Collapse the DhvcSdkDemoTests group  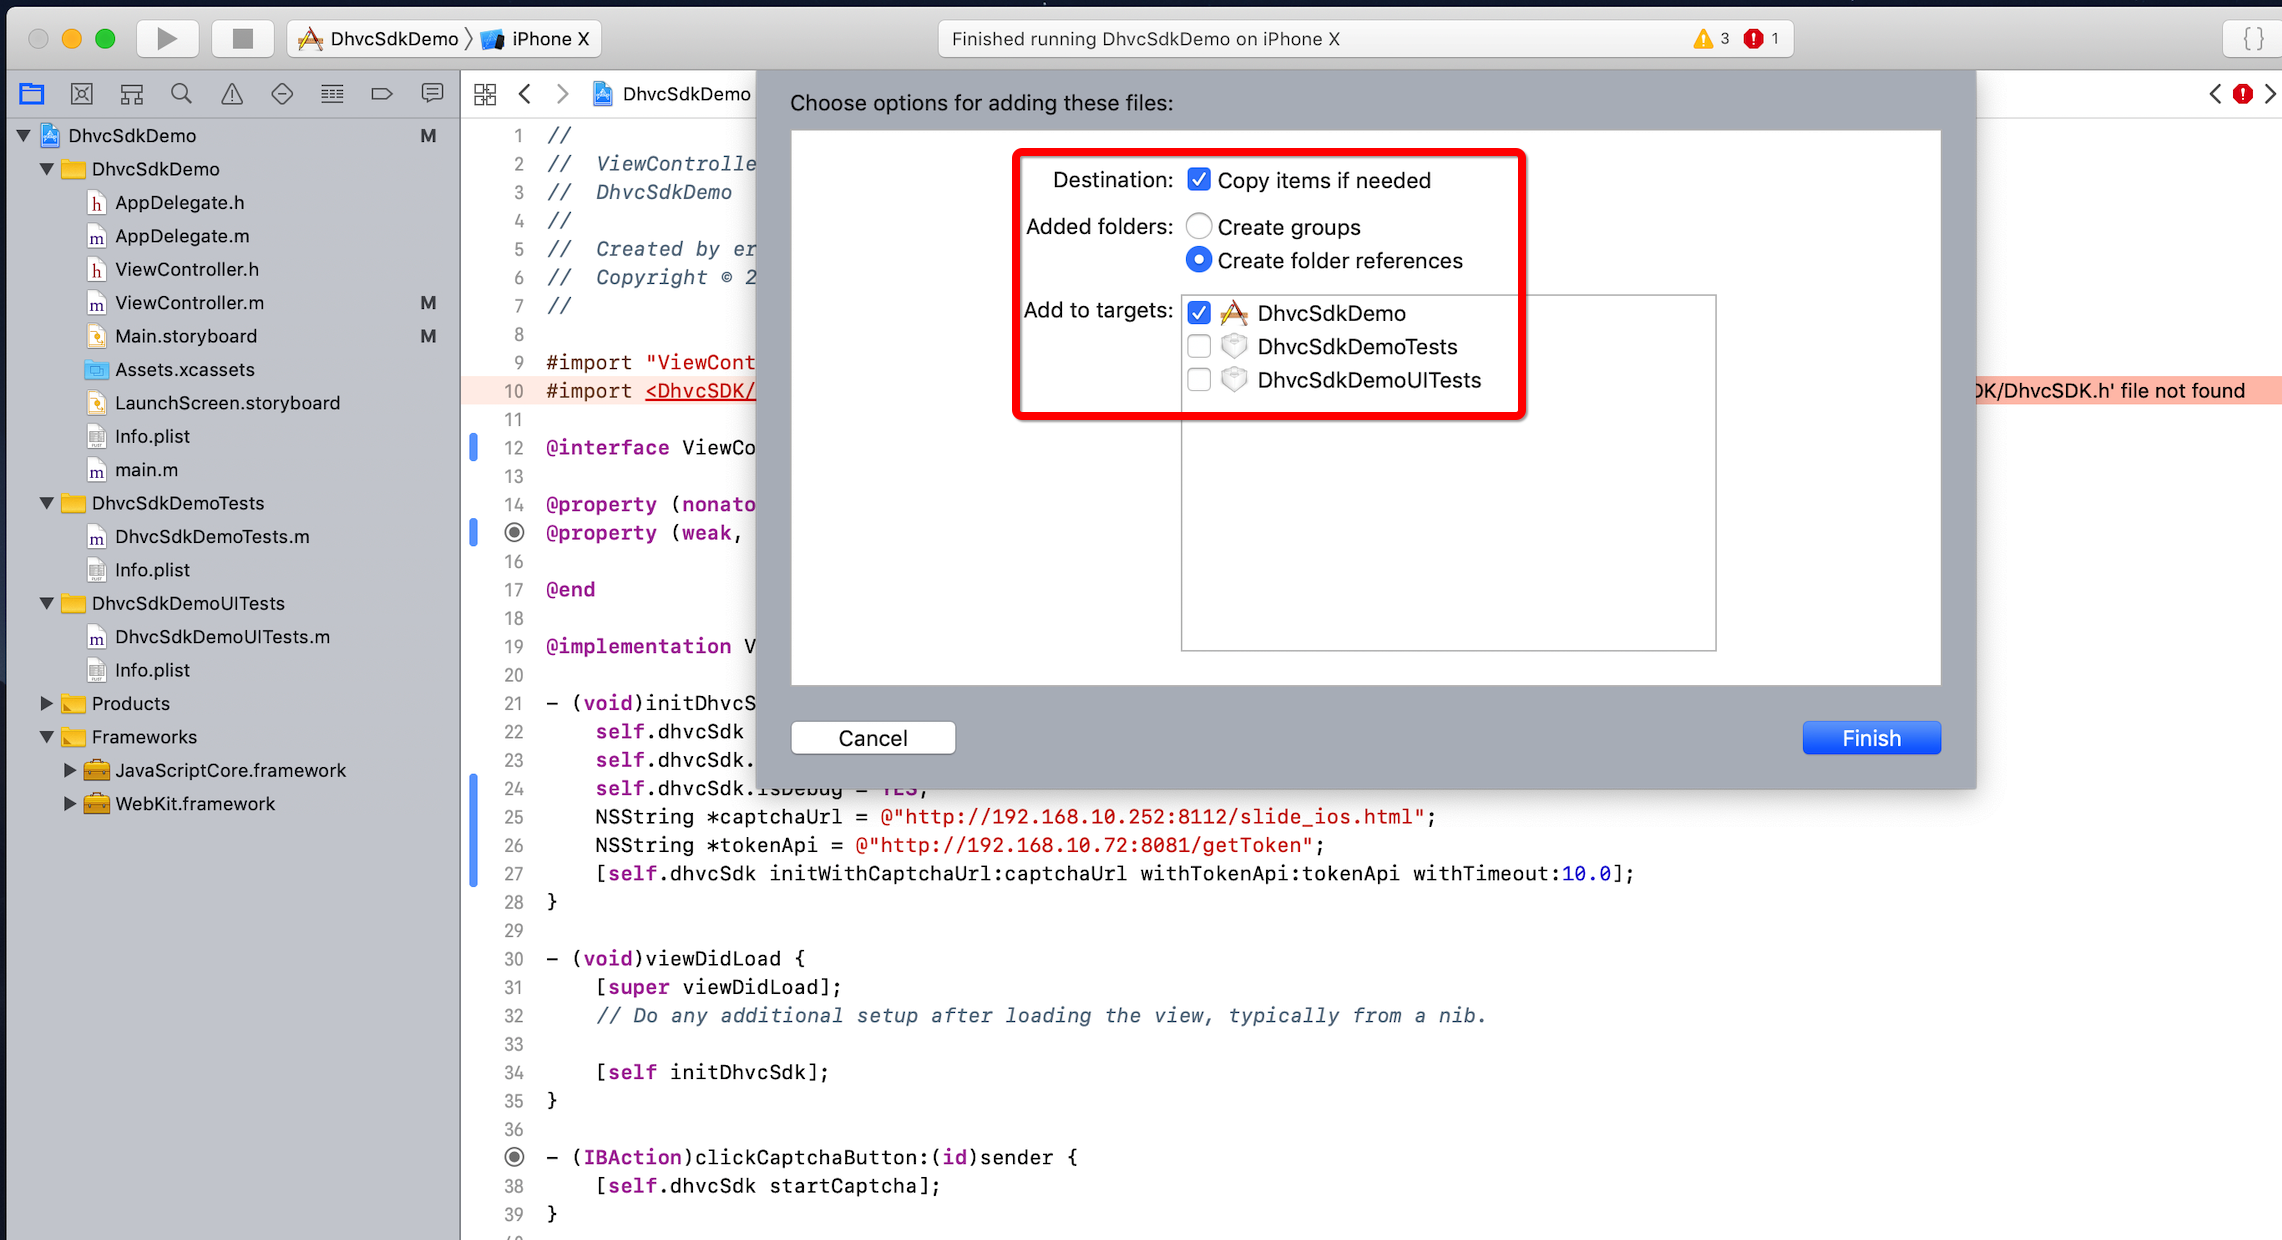[x=47, y=503]
